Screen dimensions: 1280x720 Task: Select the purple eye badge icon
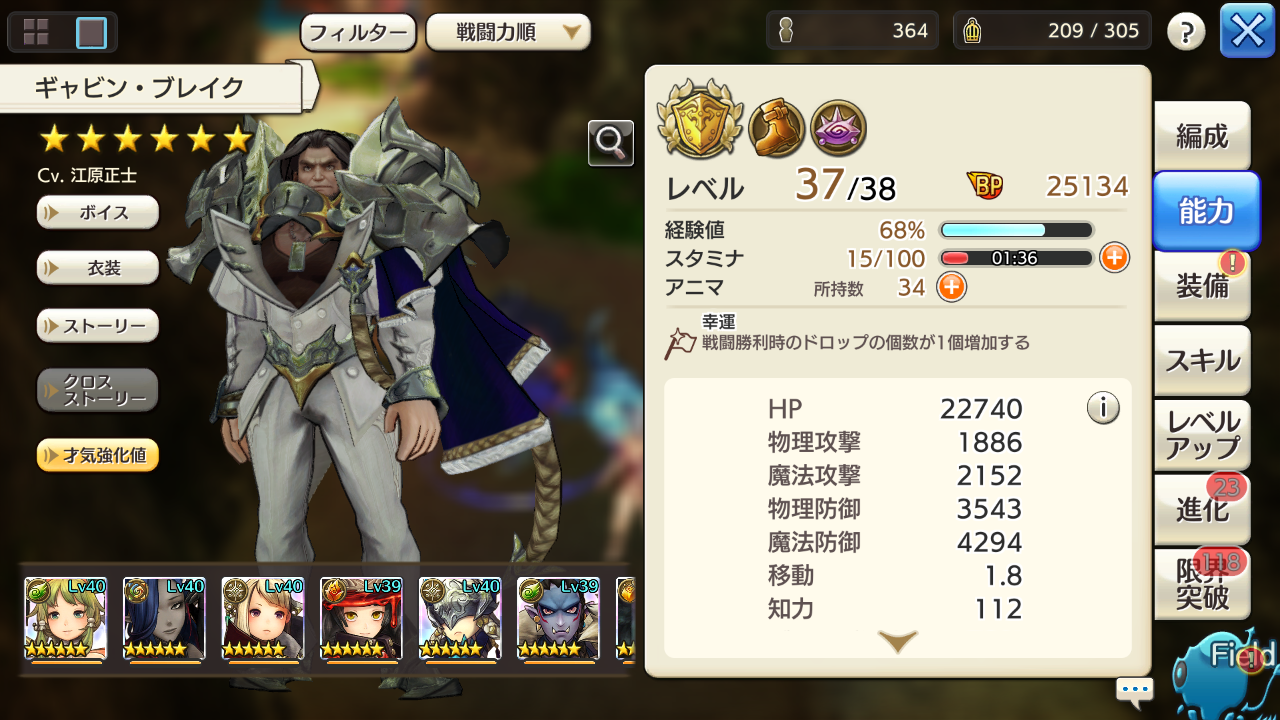(838, 128)
